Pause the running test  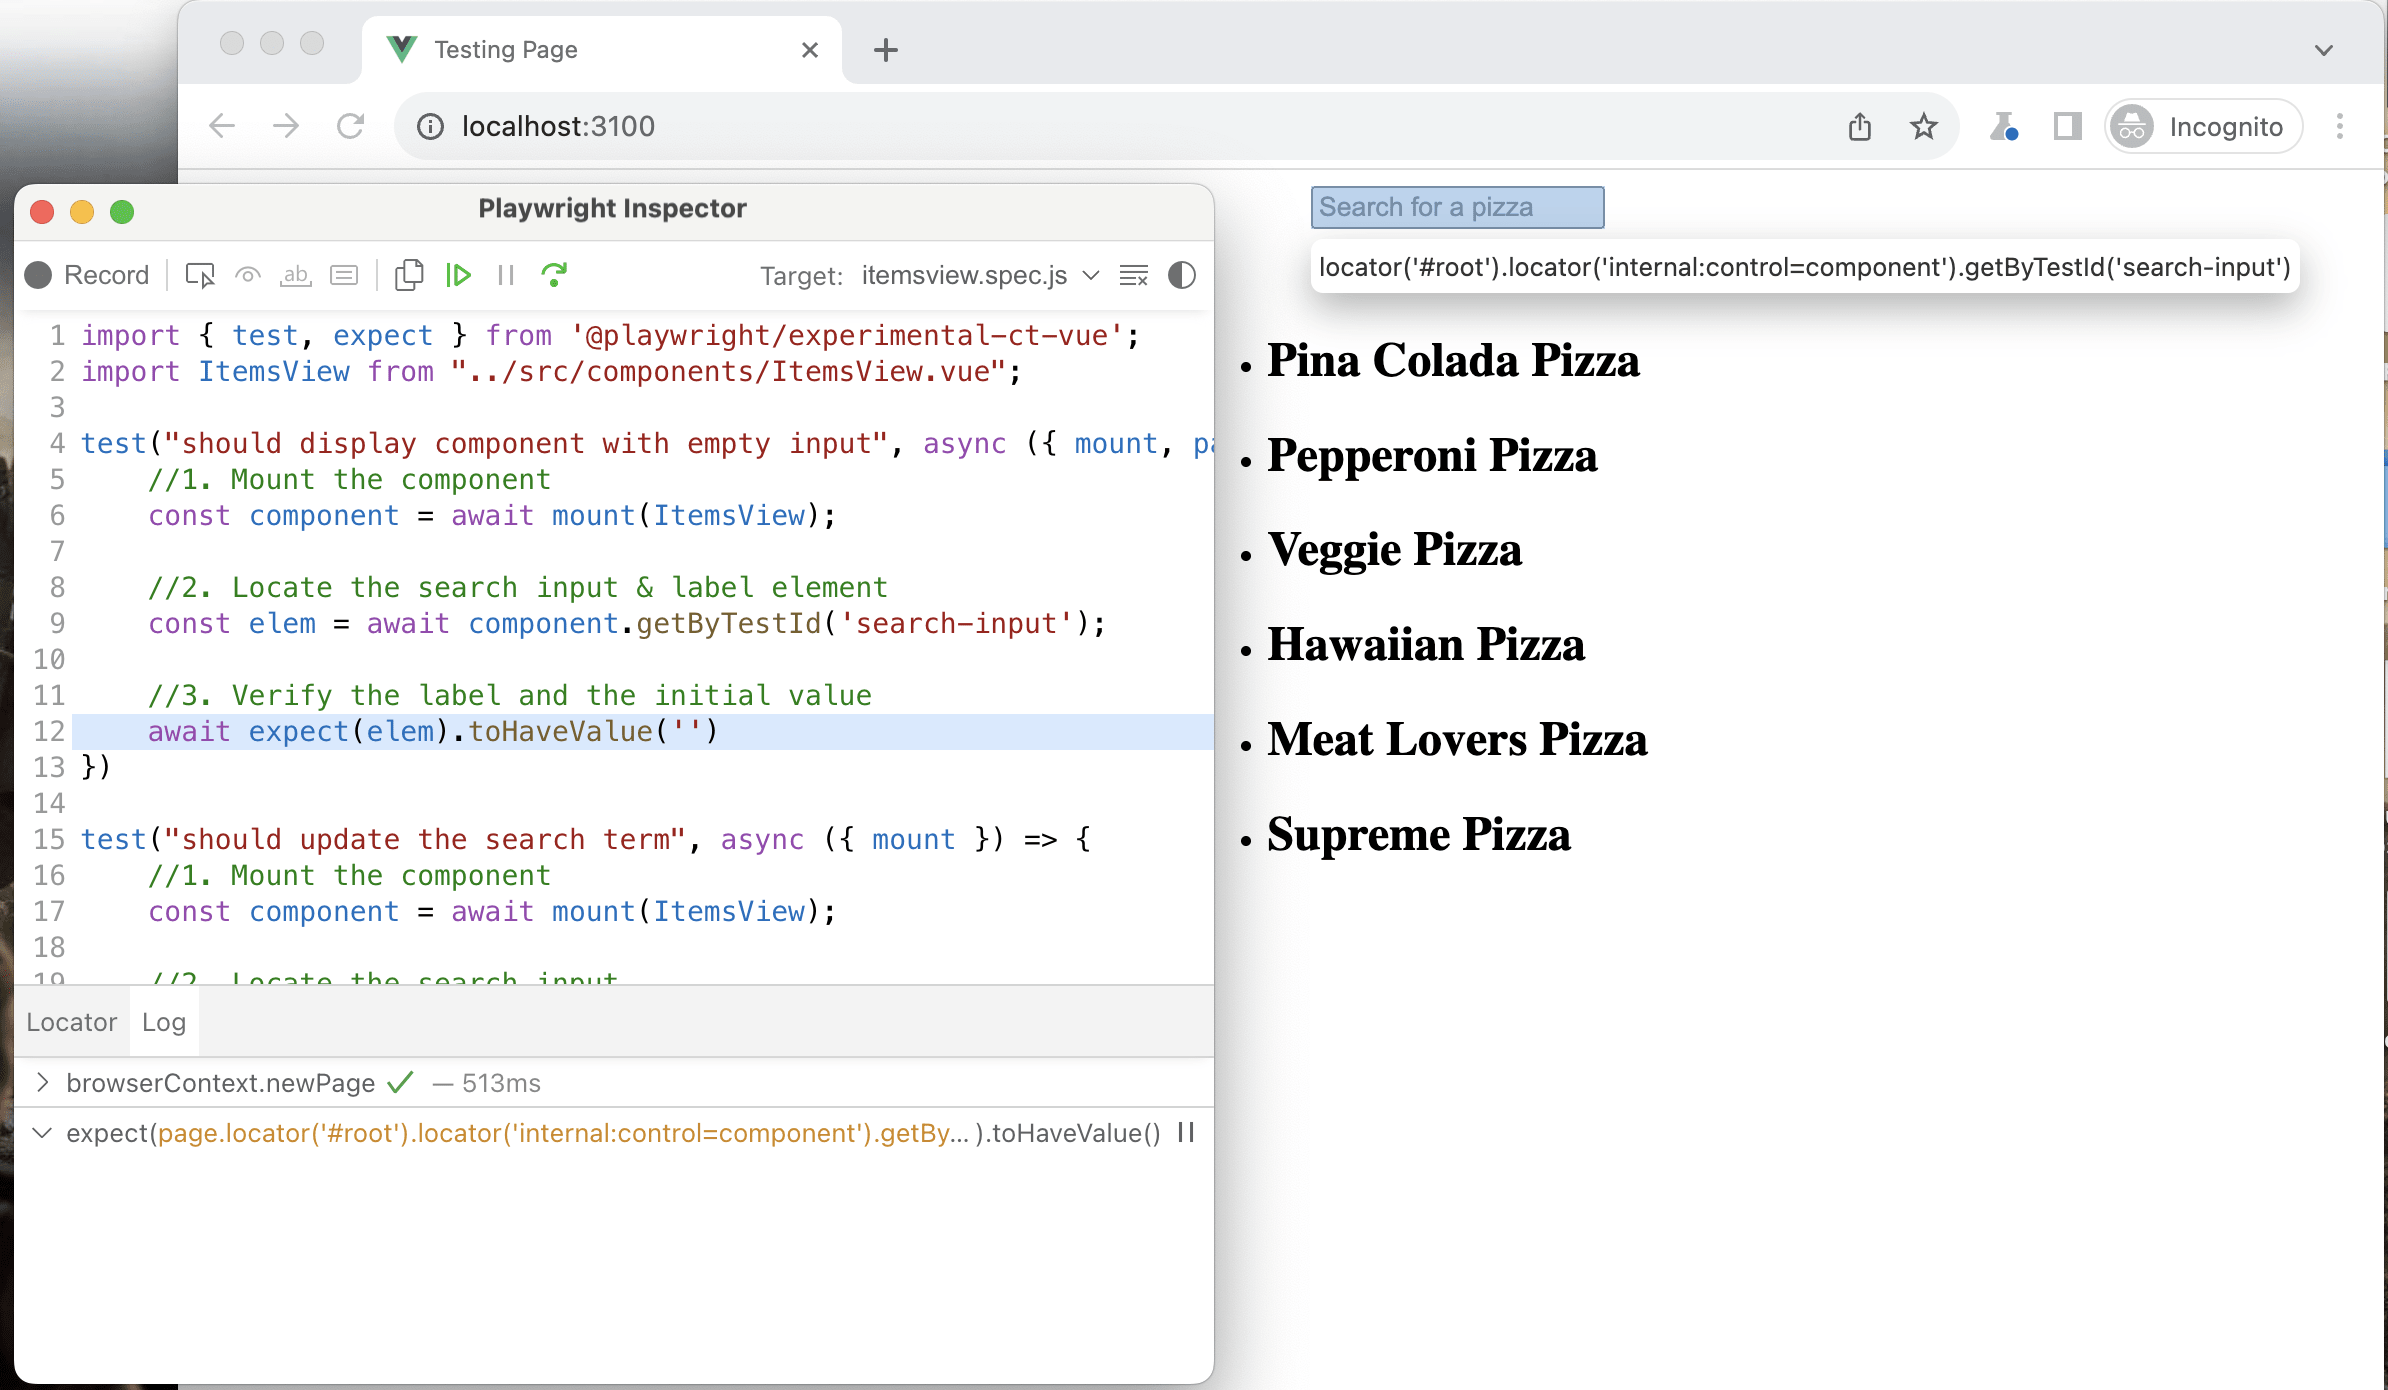click(x=506, y=275)
